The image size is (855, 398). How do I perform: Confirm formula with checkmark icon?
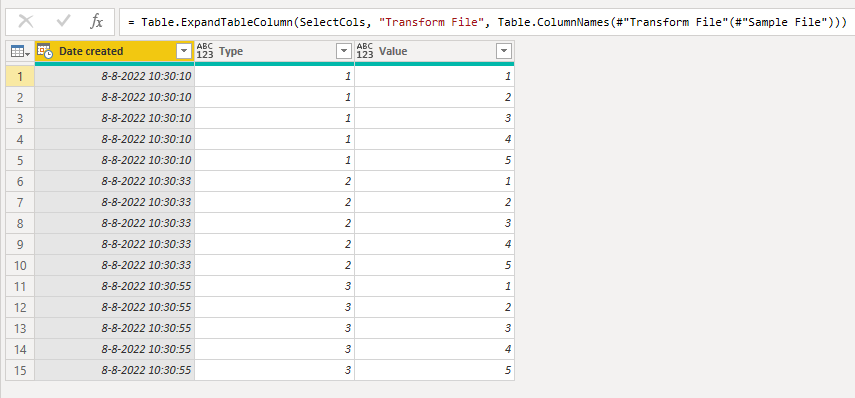[64, 22]
